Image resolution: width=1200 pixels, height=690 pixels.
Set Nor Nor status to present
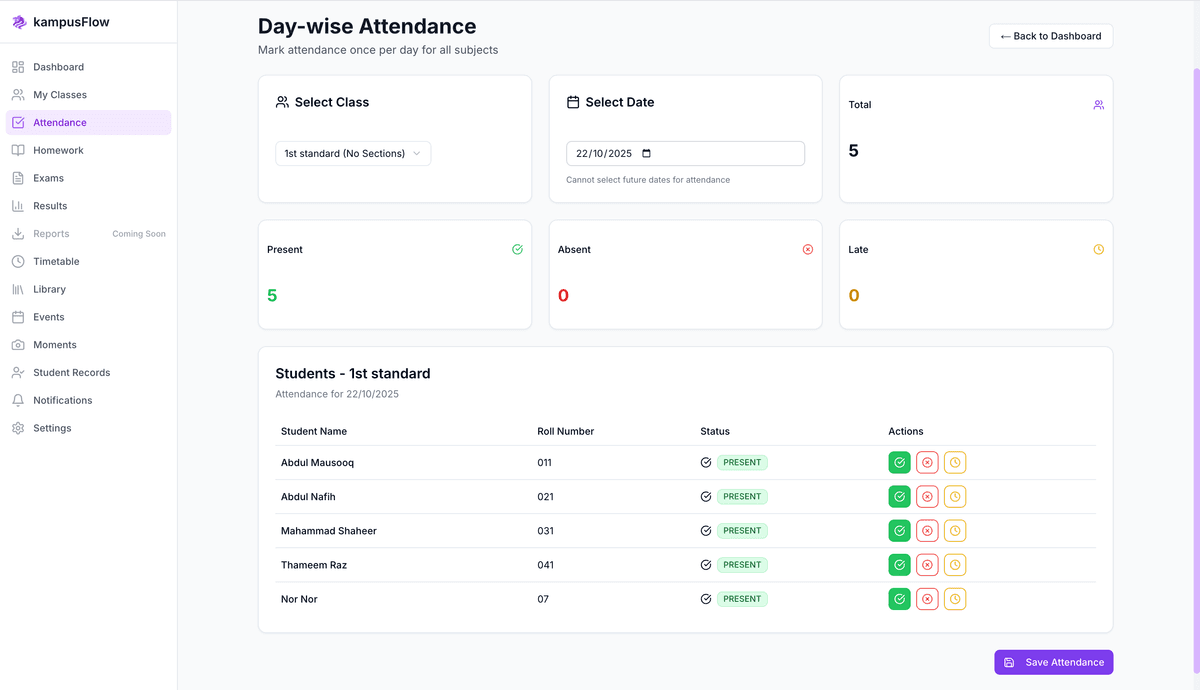[x=899, y=598]
